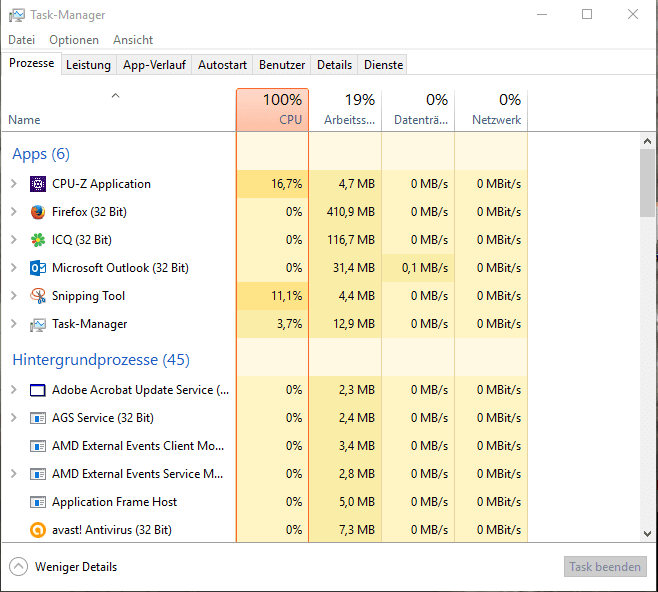Select the Hintergrundprozesse (45) group header
This screenshot has width=658, height=592.
point(101,360)
